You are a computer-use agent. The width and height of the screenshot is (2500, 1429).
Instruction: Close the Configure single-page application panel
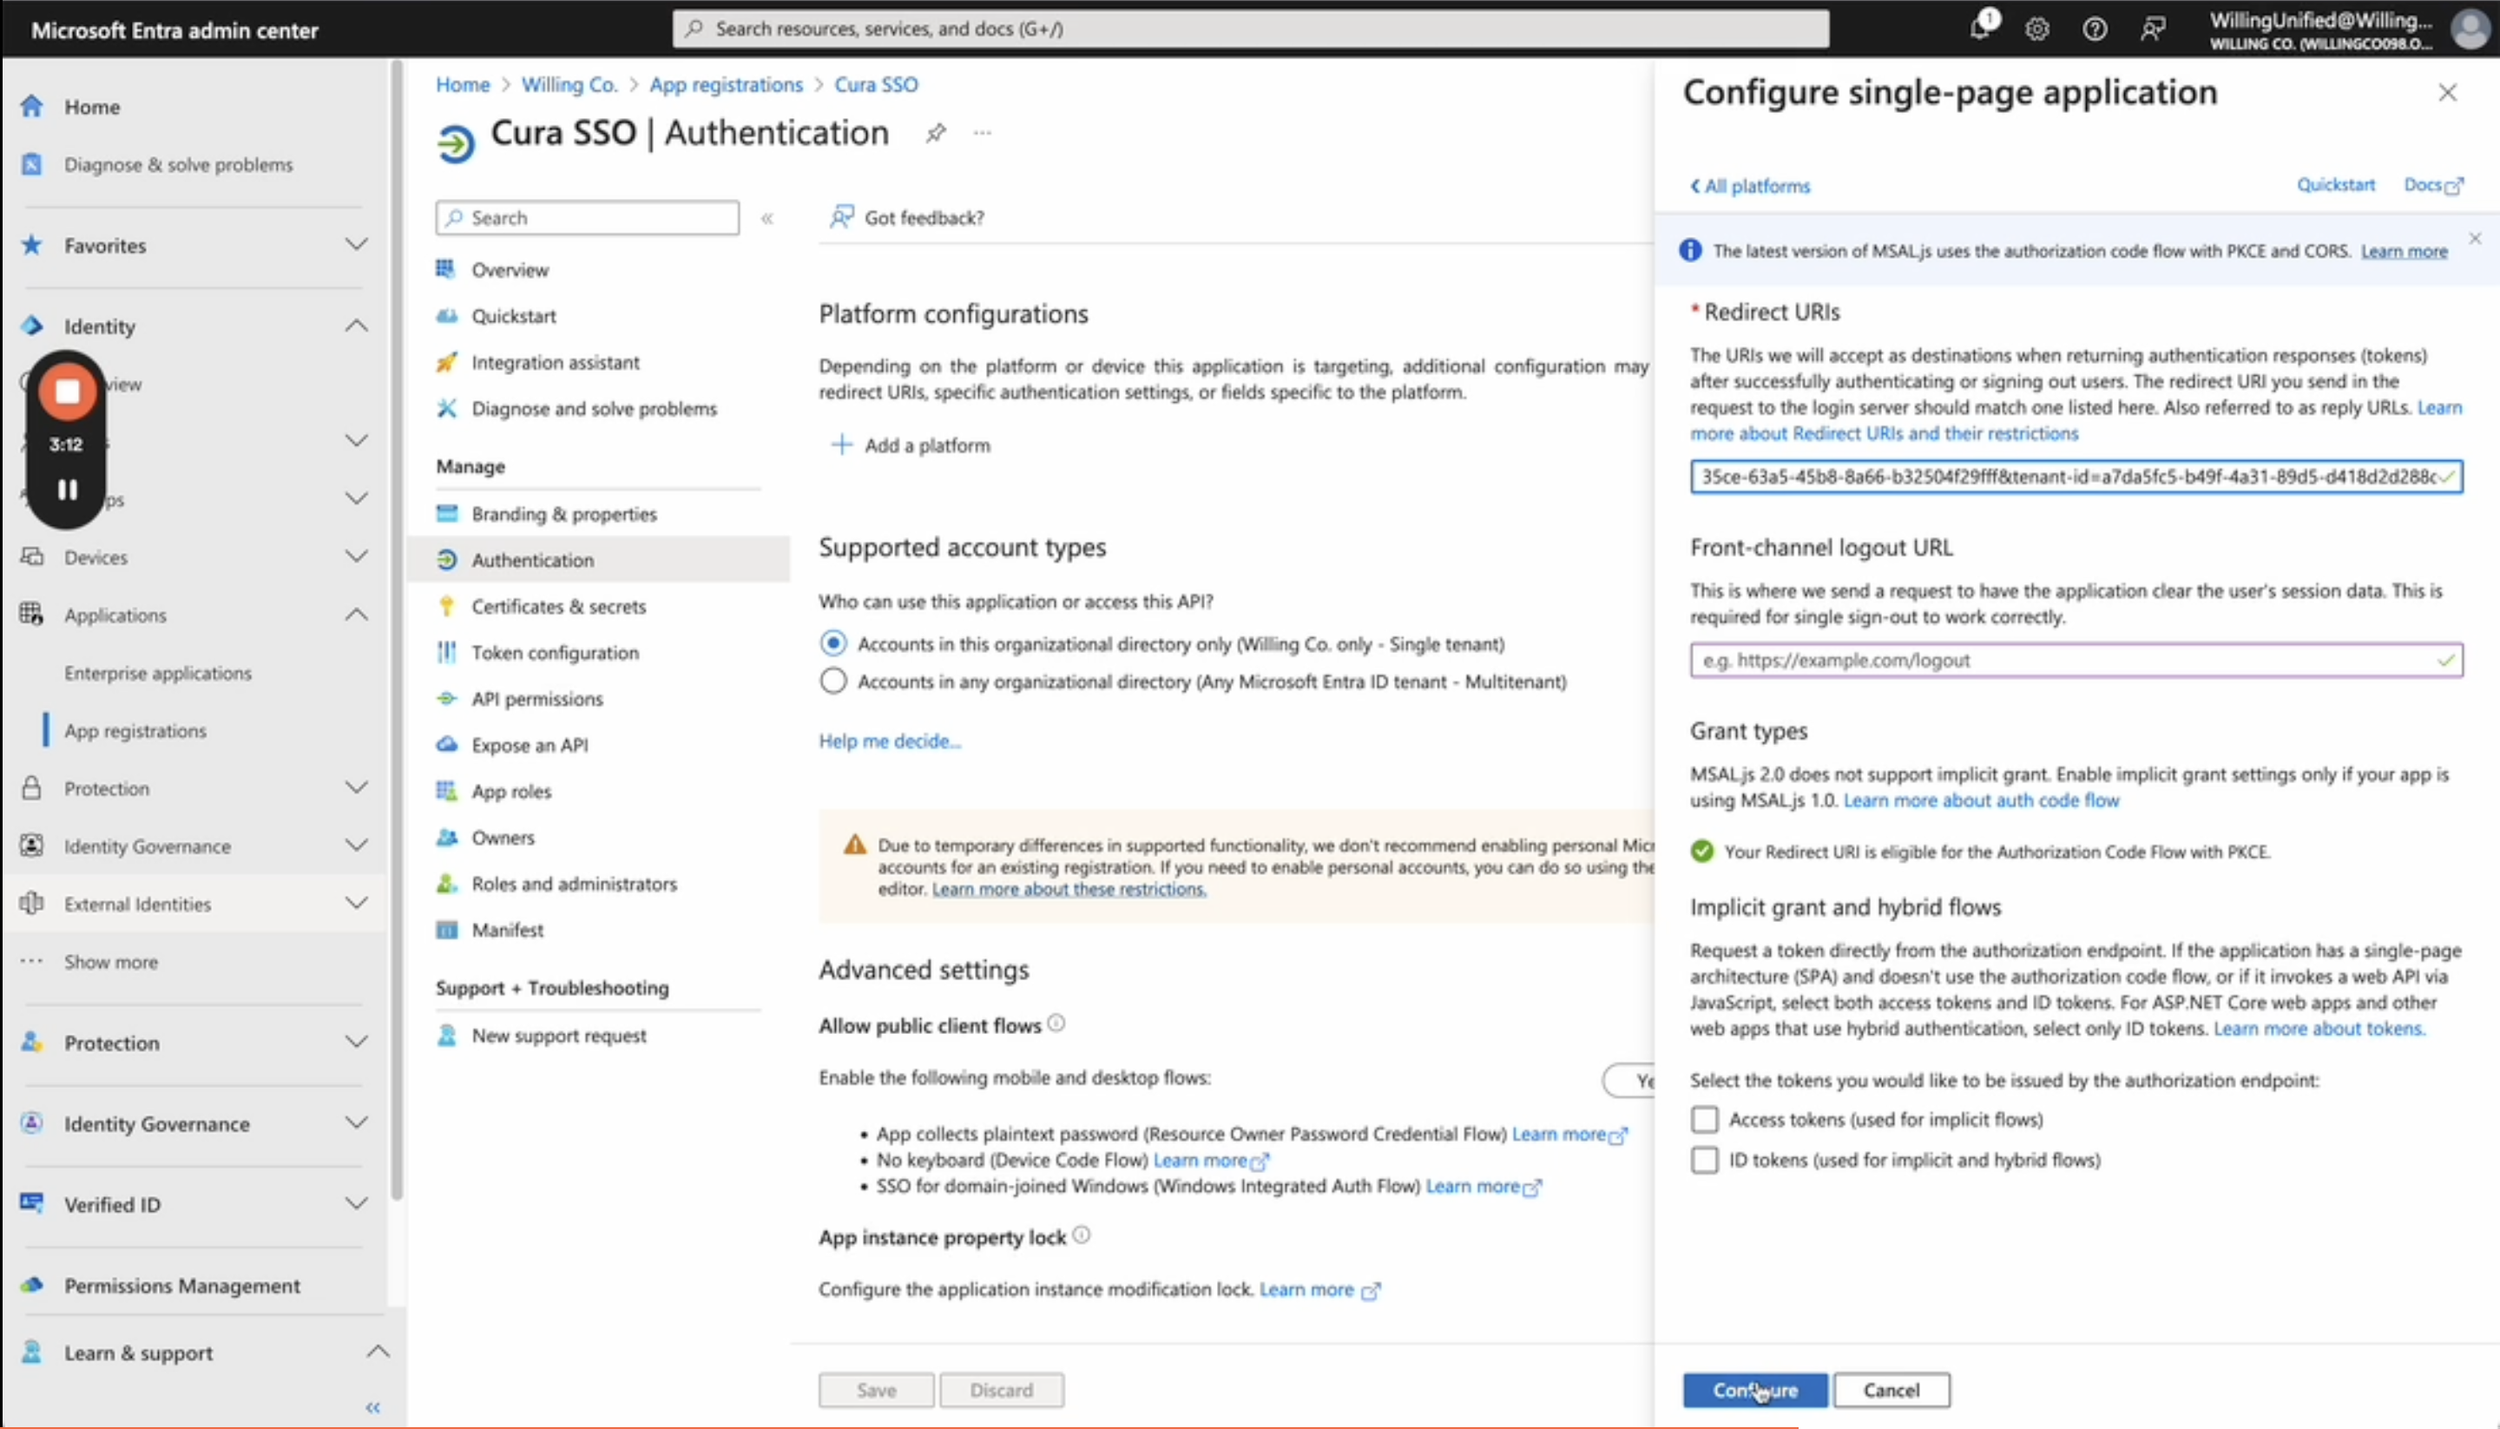(2447, 93)
